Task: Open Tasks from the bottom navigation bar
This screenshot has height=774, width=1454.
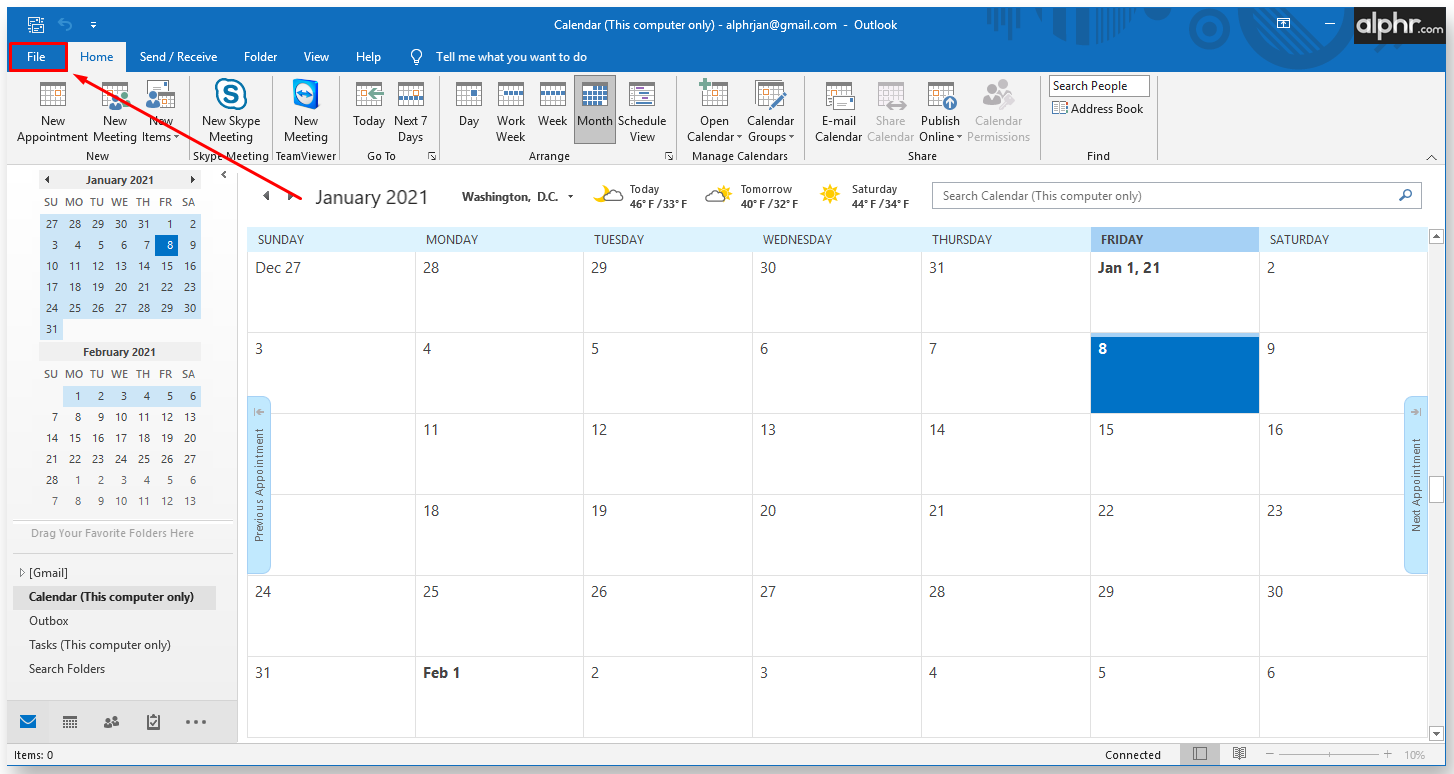Action: pyautogui.click(x=153, y=721)
